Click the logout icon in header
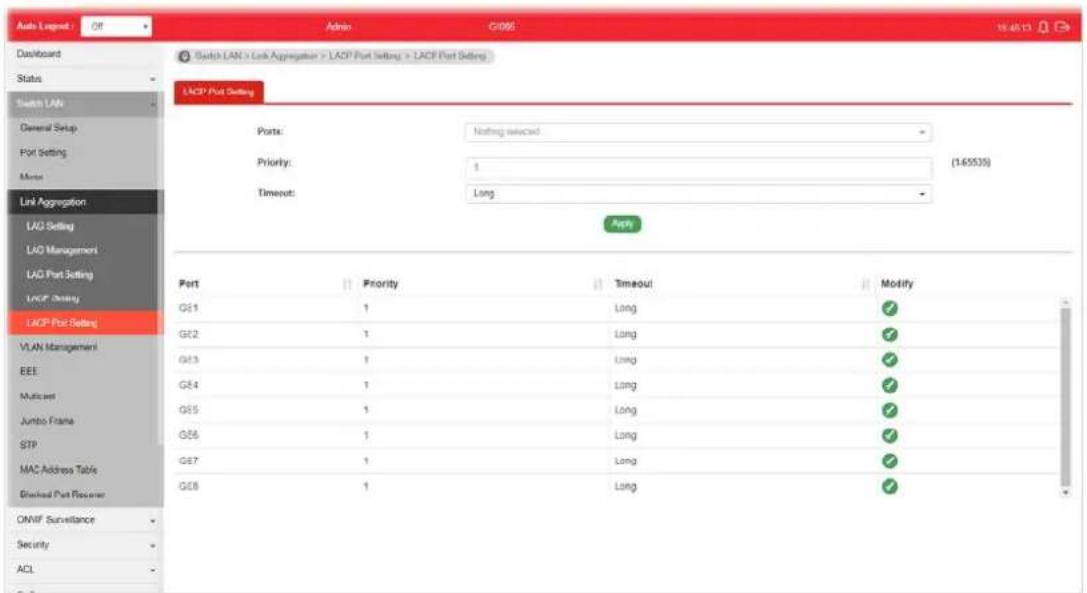Screen dimensions: 1087x593 1062,27
